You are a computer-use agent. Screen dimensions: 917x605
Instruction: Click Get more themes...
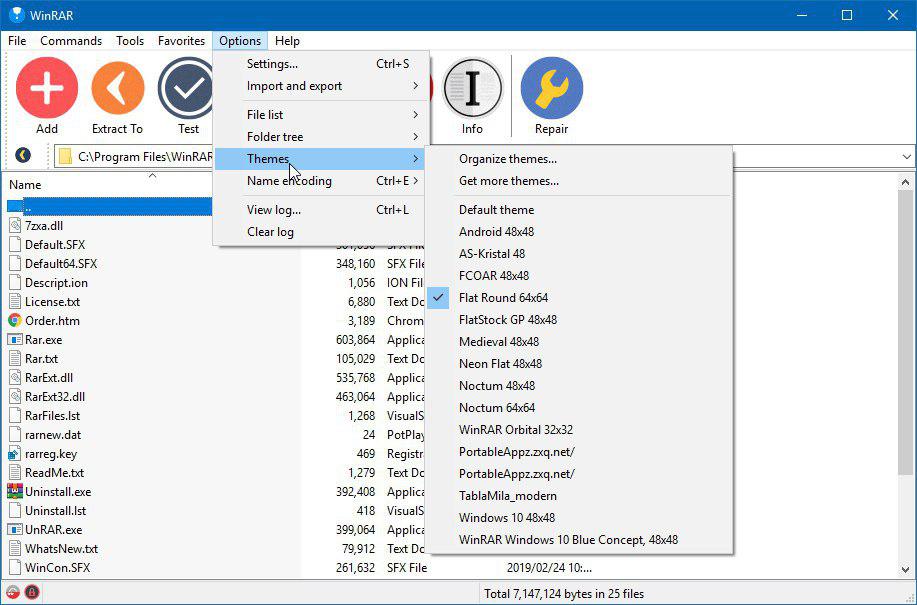coord(509,181)
